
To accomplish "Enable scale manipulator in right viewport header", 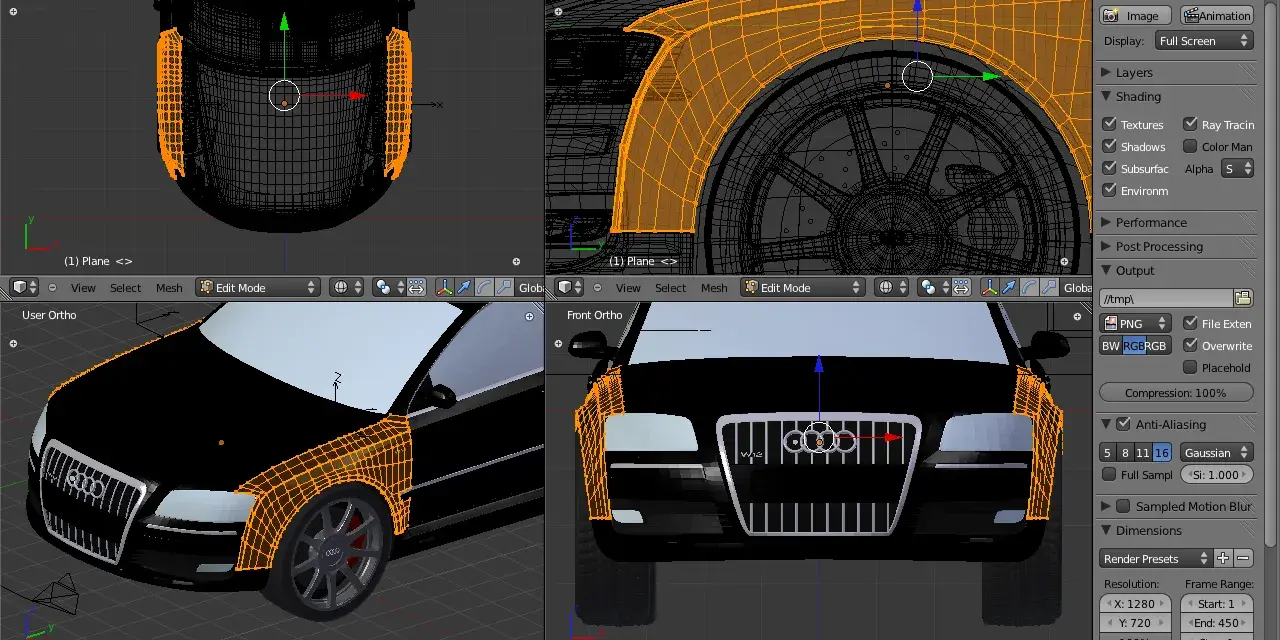I will point(1048,287).
